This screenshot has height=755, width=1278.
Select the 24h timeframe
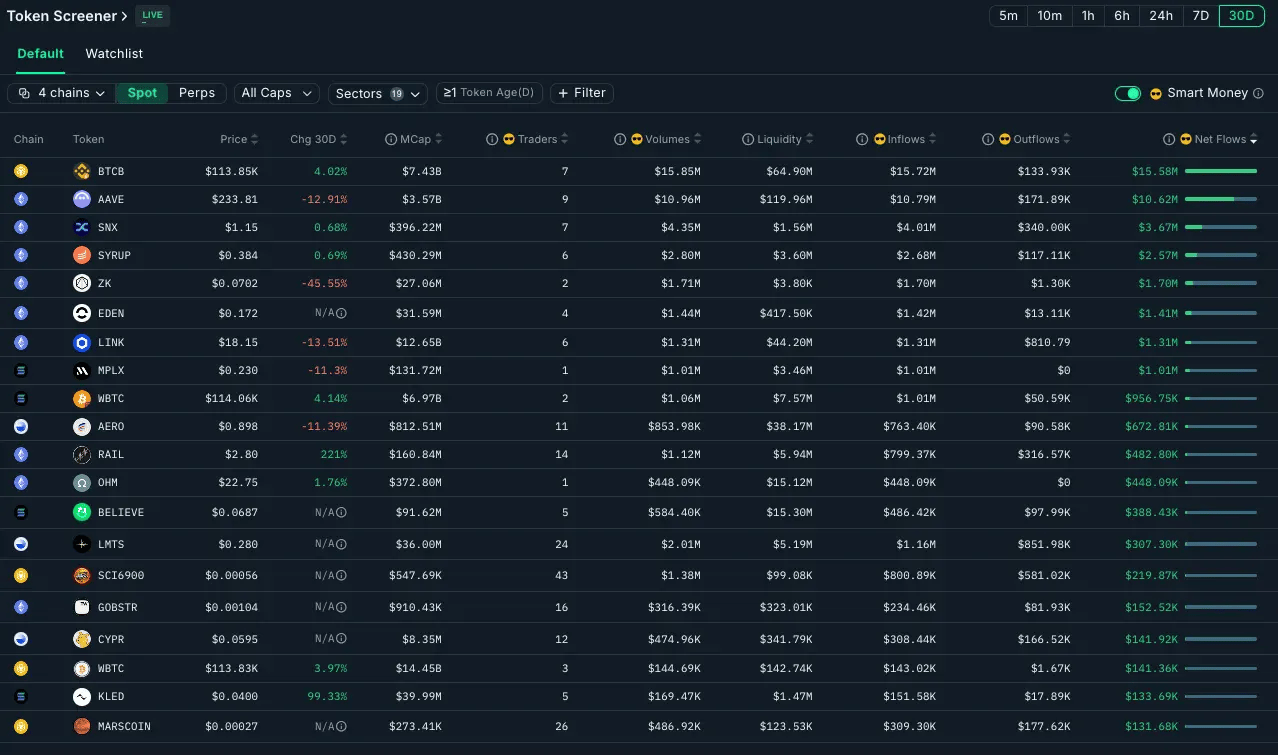[x=1161, y=16]
